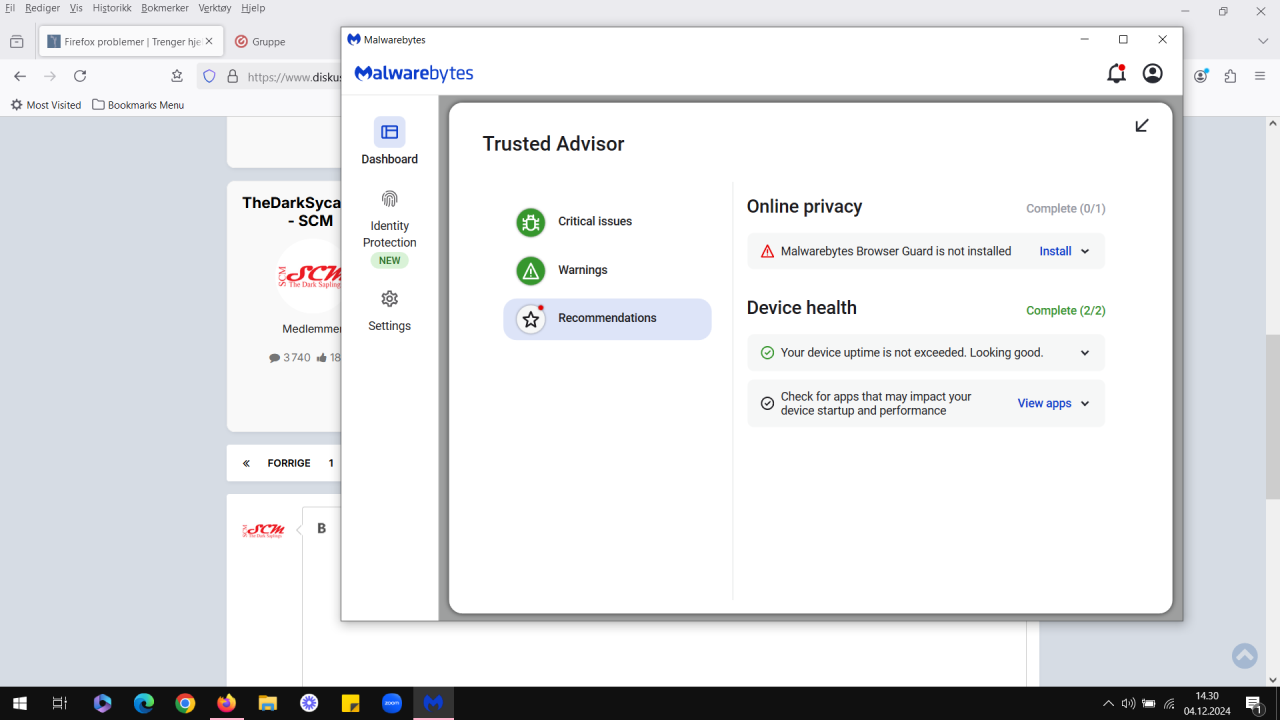Open Malwarebytes notifications bell
1280x720 pixels.
(x=1116, y=74)
